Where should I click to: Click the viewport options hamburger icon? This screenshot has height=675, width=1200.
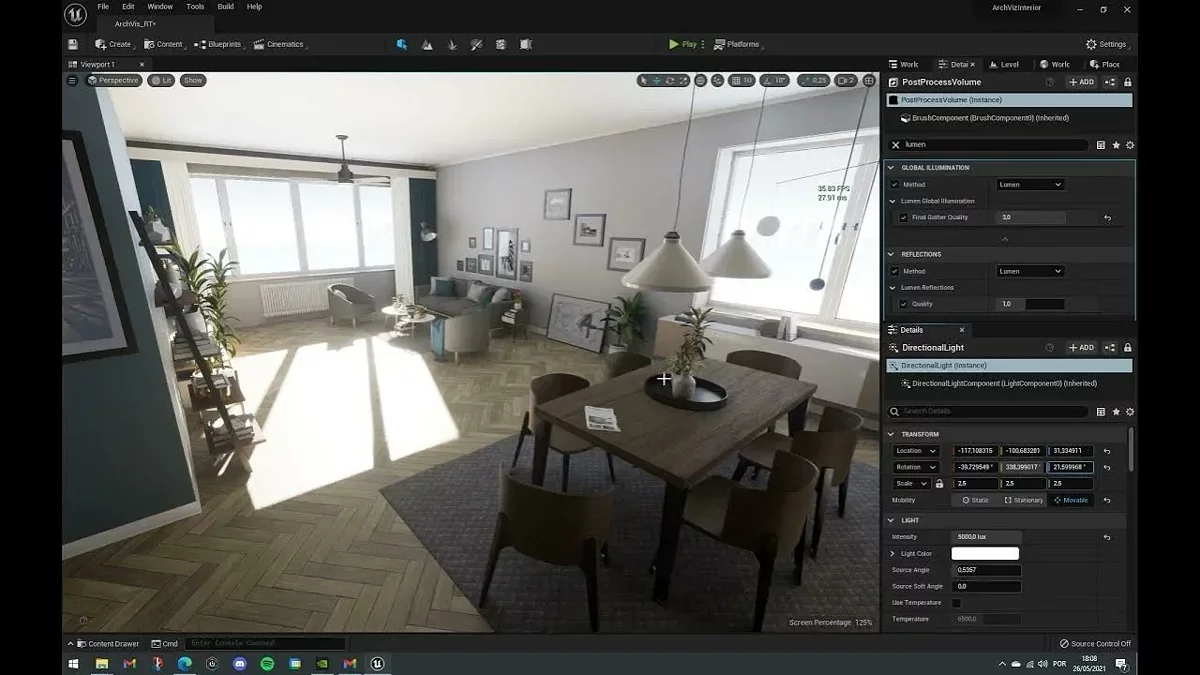pos(72,80)
